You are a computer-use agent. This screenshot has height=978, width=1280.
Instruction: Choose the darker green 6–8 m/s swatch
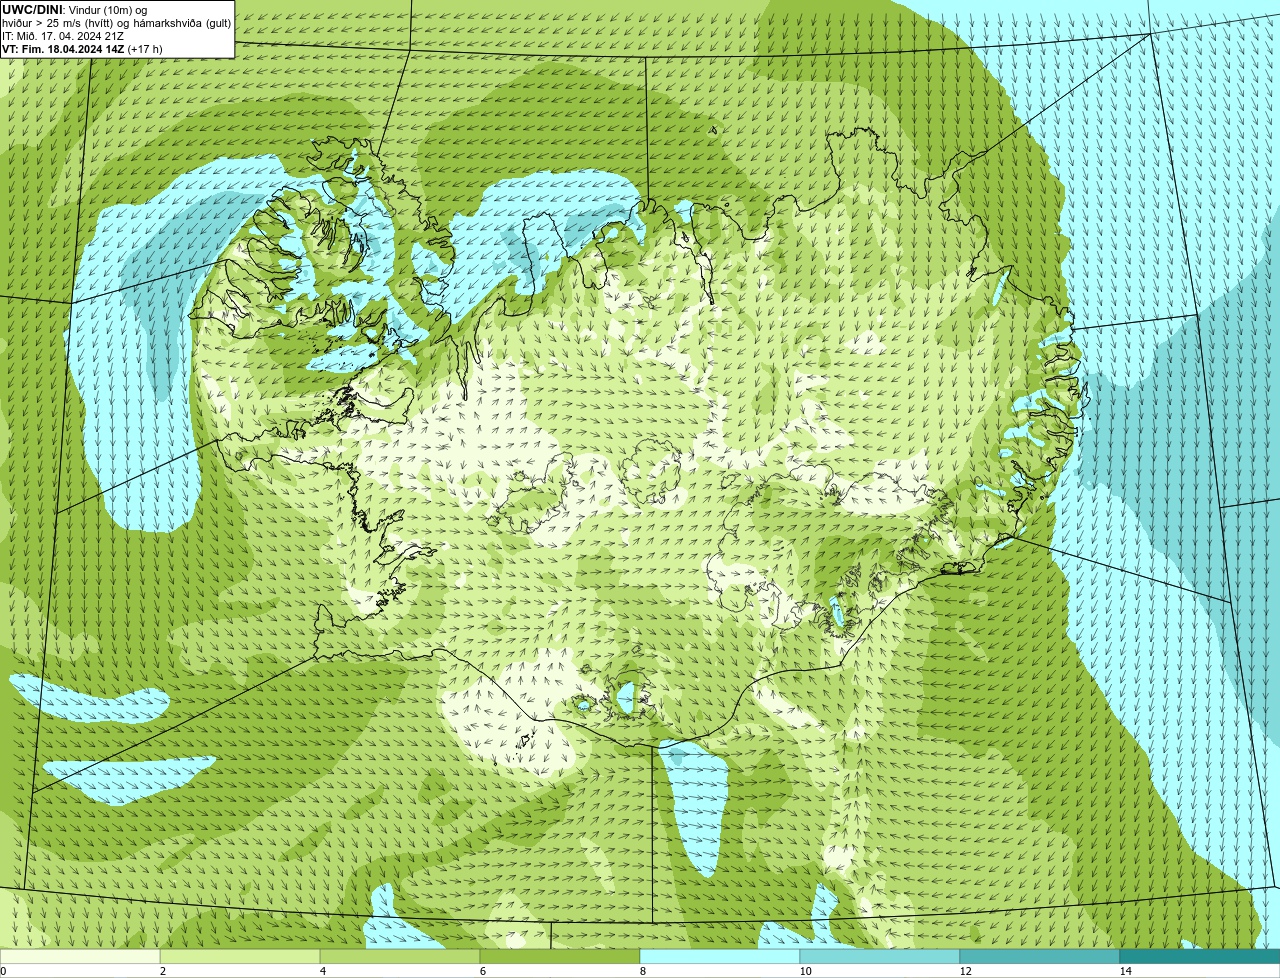tap(560, 956)
